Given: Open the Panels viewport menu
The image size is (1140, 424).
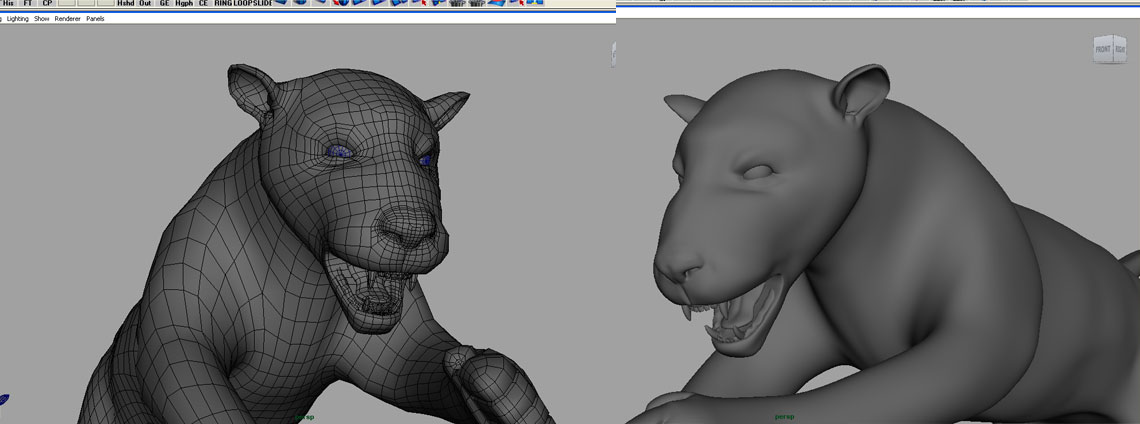Looking at the screenshot, I should coord(95,19).
